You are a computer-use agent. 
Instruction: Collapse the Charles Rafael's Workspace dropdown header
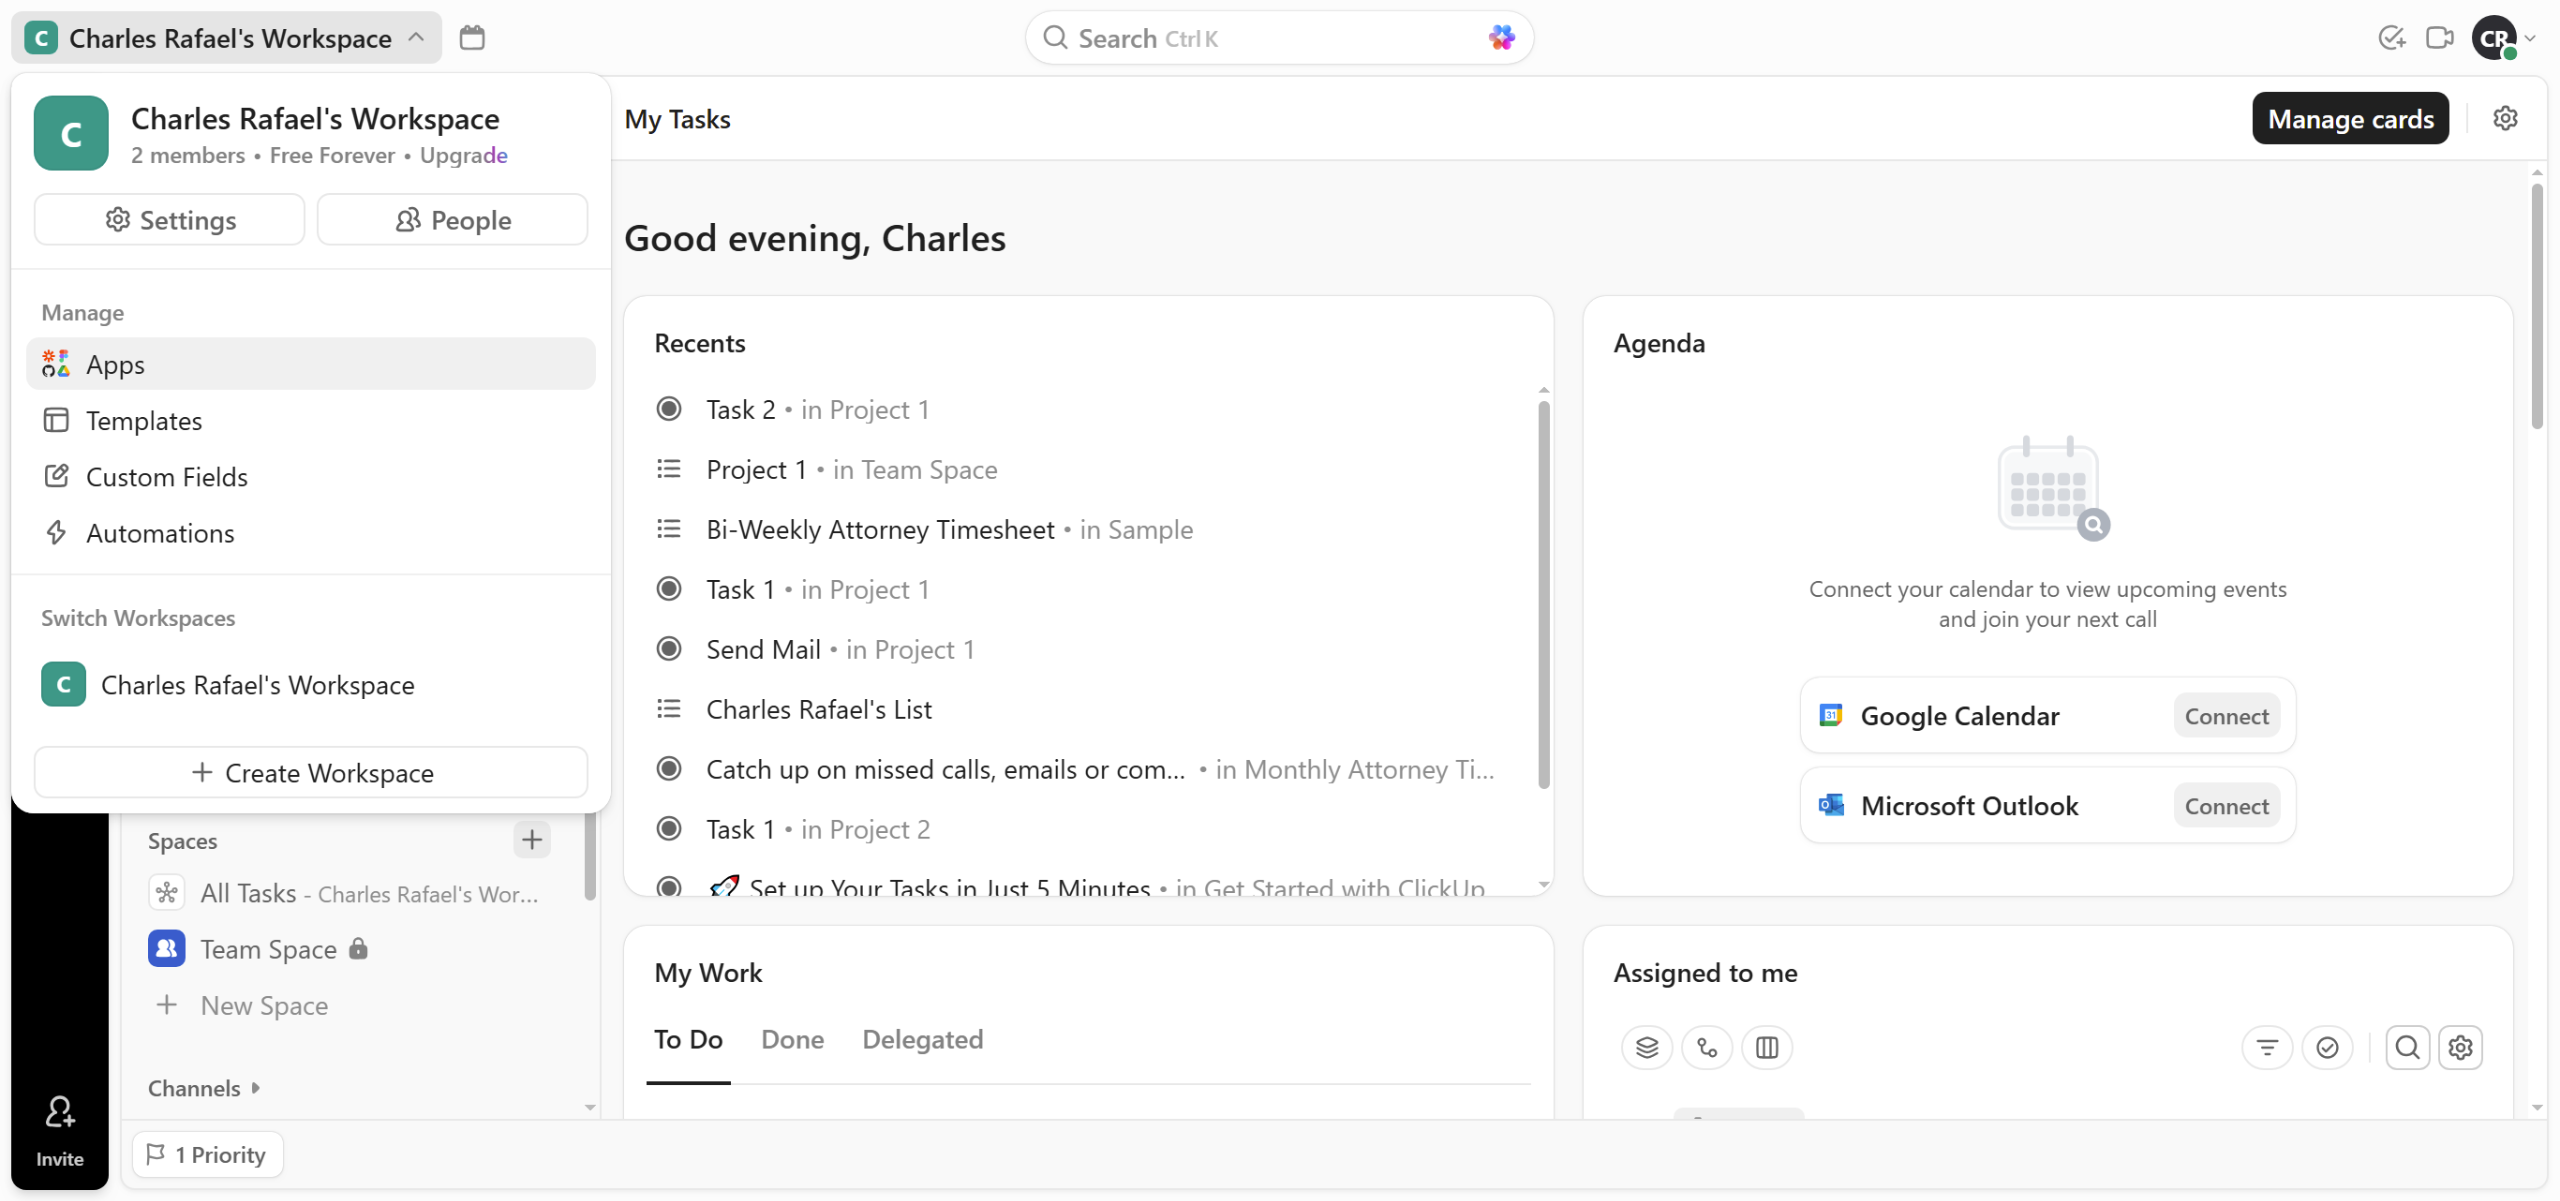(x=228, y=38)
